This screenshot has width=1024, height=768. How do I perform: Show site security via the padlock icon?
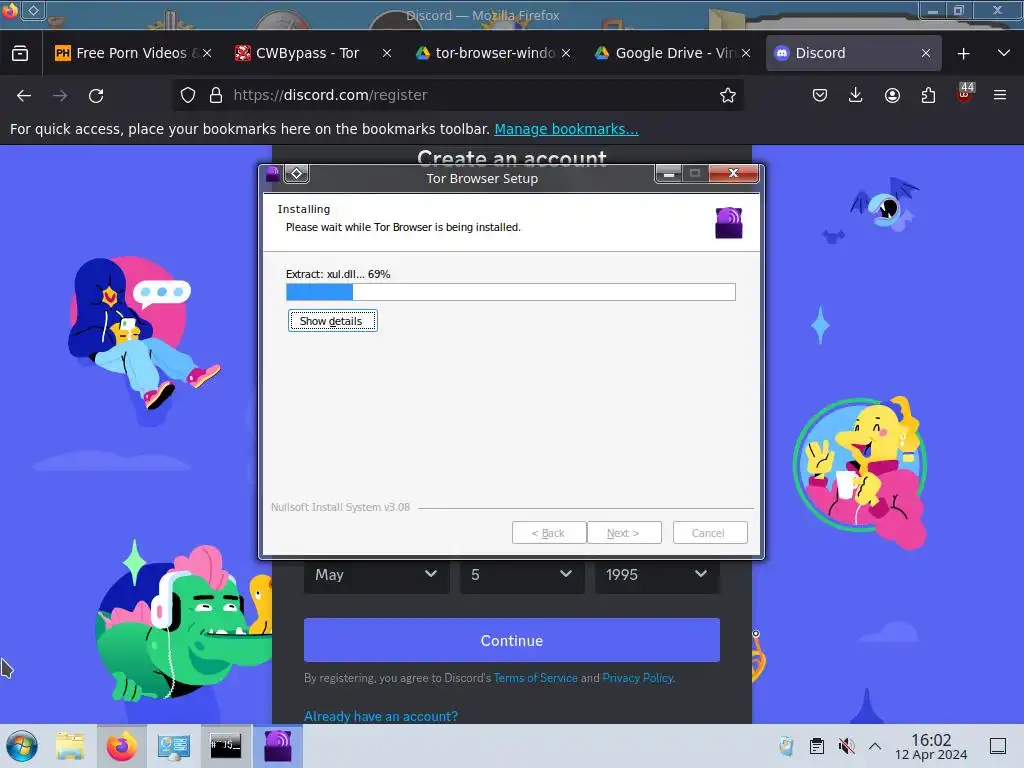click(216, 95)
